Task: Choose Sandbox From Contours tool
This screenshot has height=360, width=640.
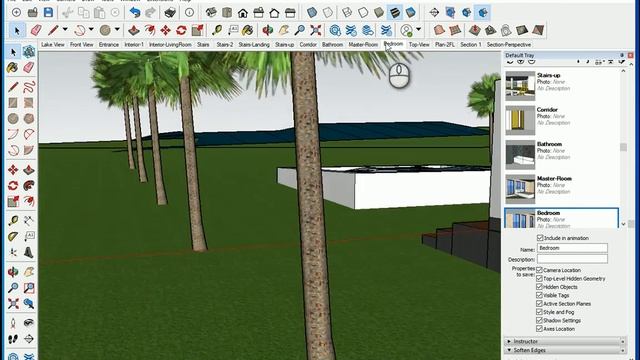Action: pyautogui.click(x=438, y=30)
